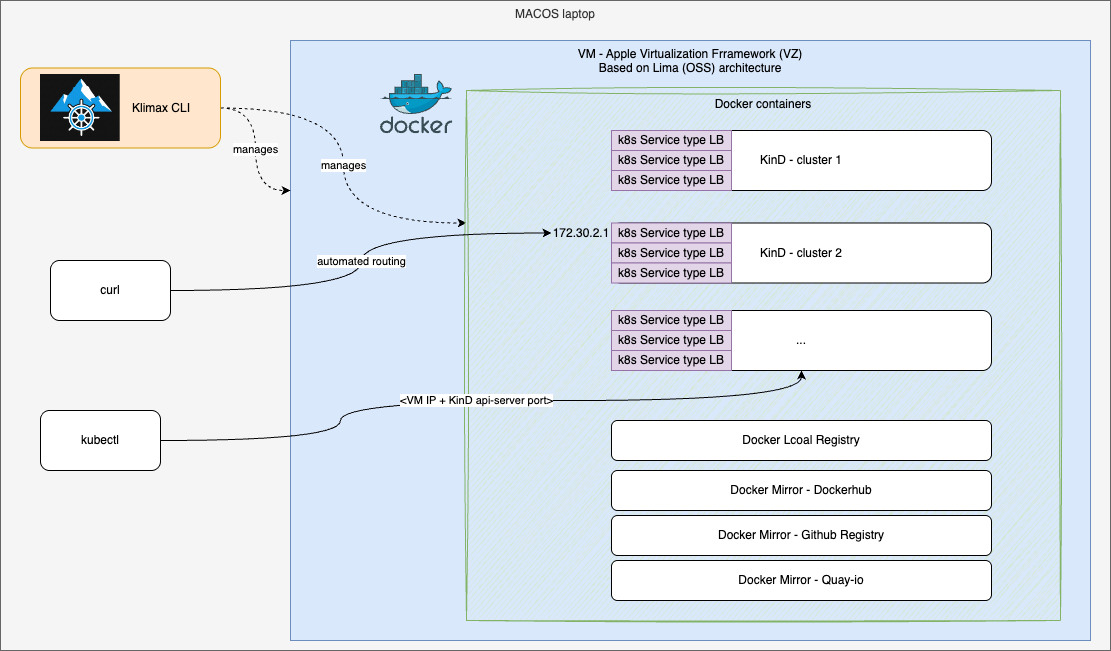This screenshot has width=1111, height=651.
Task: Select the kubectl box
Action: (x=101, y=440)
